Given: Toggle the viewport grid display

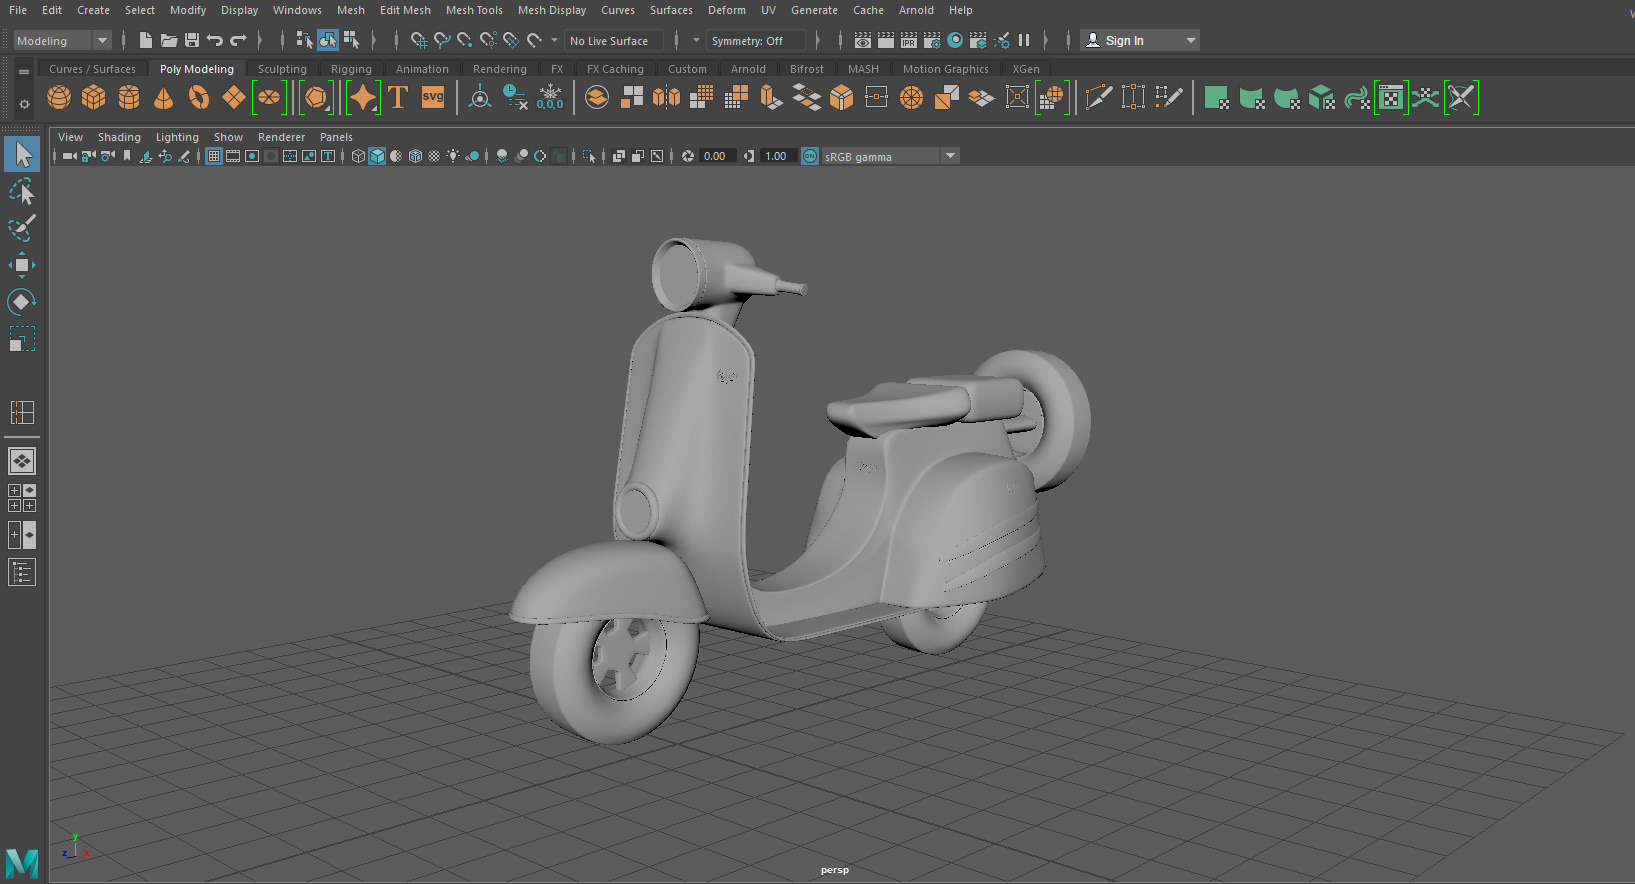Looking at the screenshot, I should tap(214, 156).
